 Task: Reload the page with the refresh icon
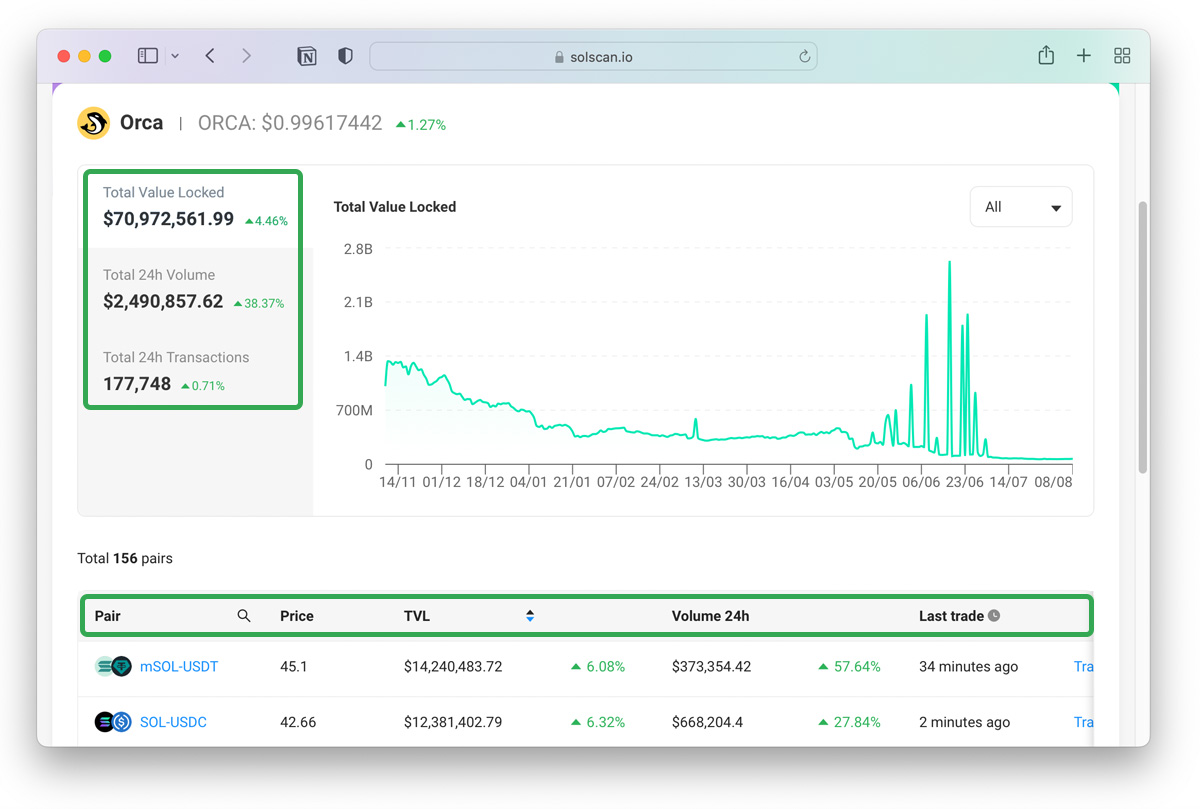pos(804,57)
